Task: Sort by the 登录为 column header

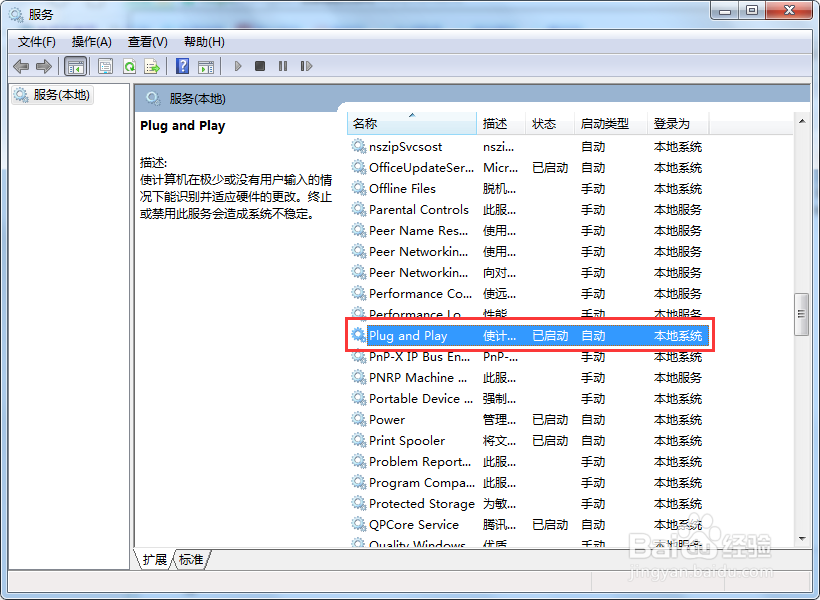Action: 679,123
